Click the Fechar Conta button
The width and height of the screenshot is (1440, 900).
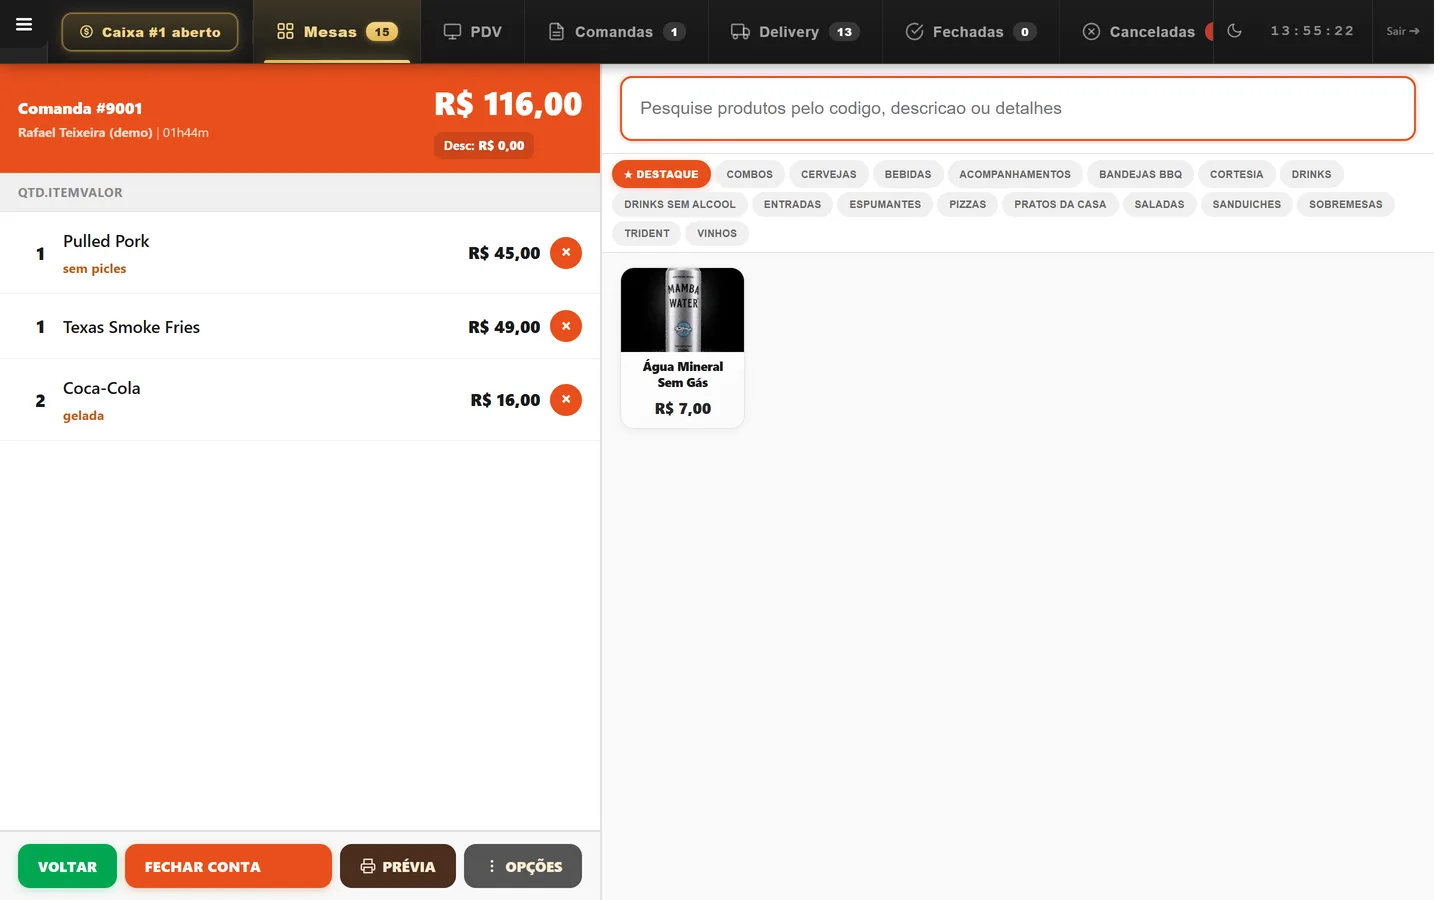(228, 866)
